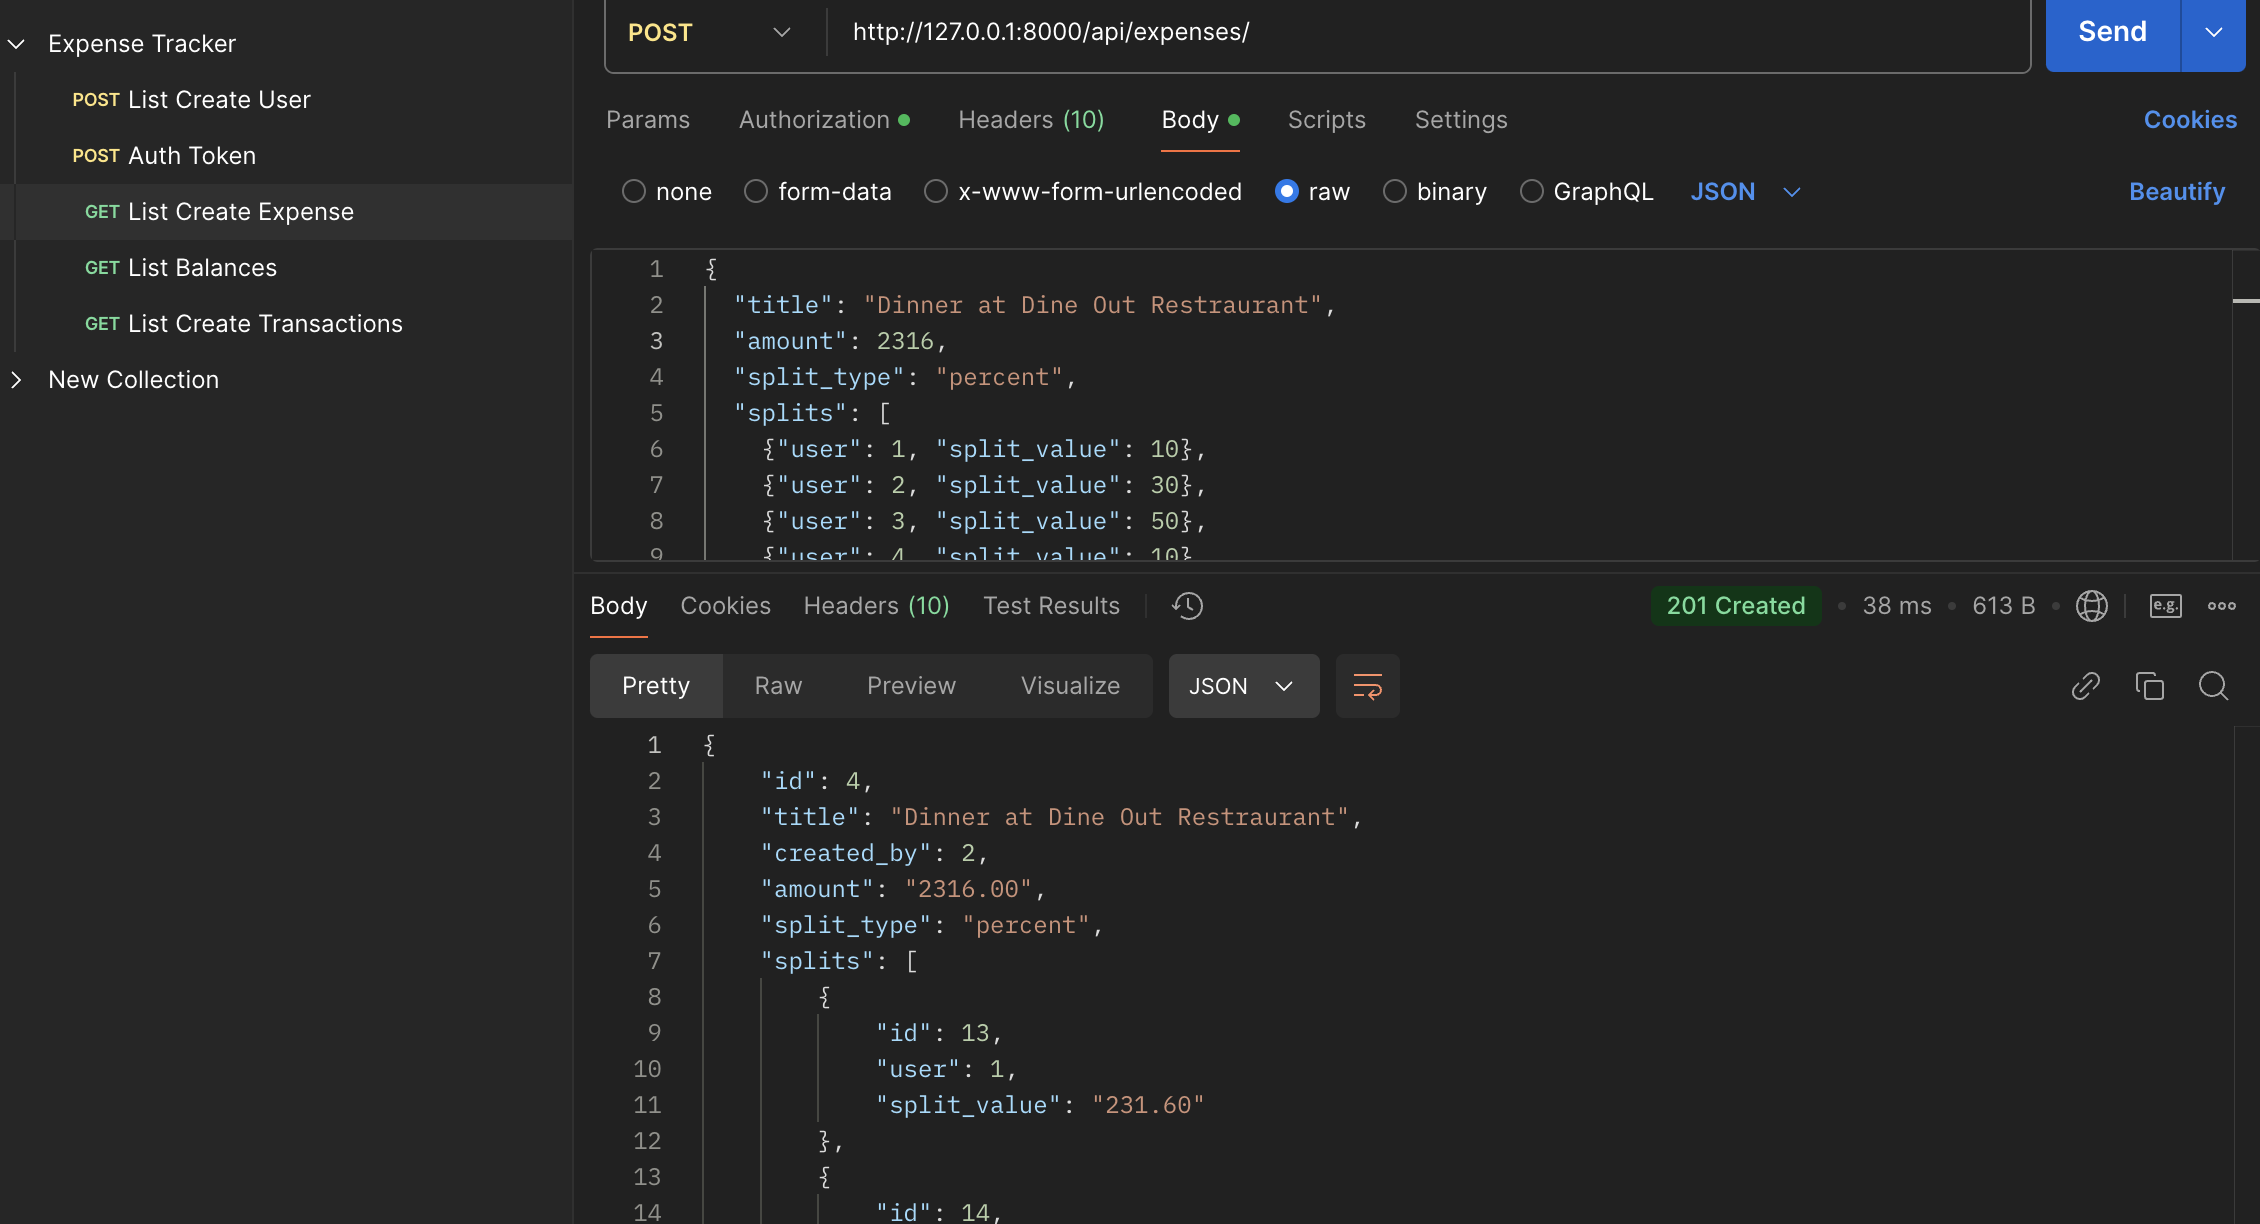This screenshot has width=2260, height=1224.
Task: Toggle the word wrap lines icon
Action: coord(1367,686)
